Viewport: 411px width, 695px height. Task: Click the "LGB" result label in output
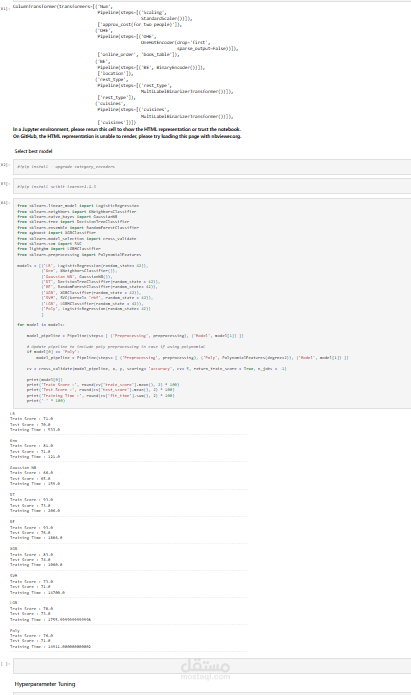(13, 603)
